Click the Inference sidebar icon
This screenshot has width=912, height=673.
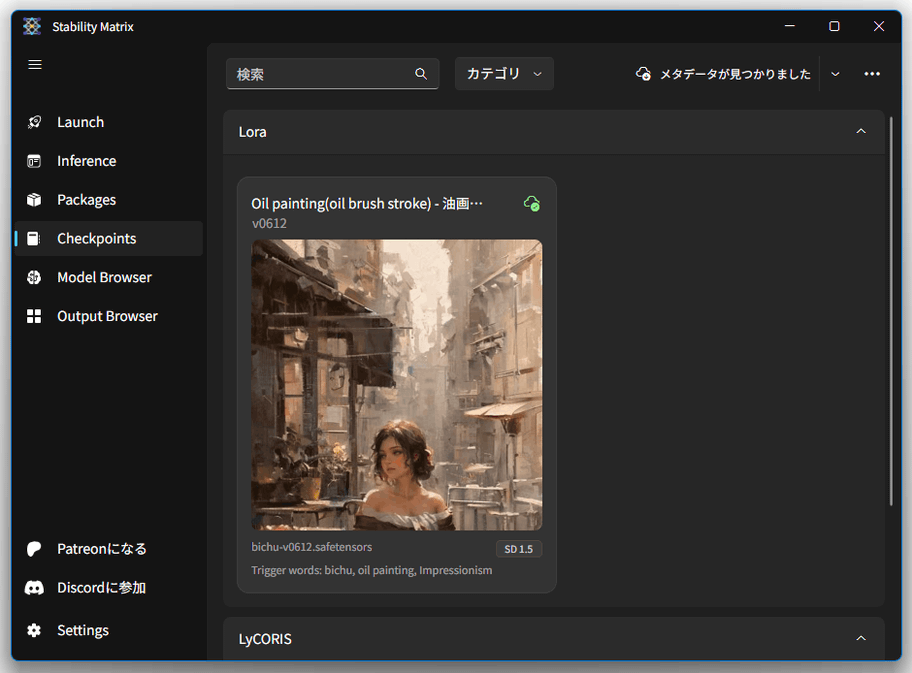click(34, 161)
